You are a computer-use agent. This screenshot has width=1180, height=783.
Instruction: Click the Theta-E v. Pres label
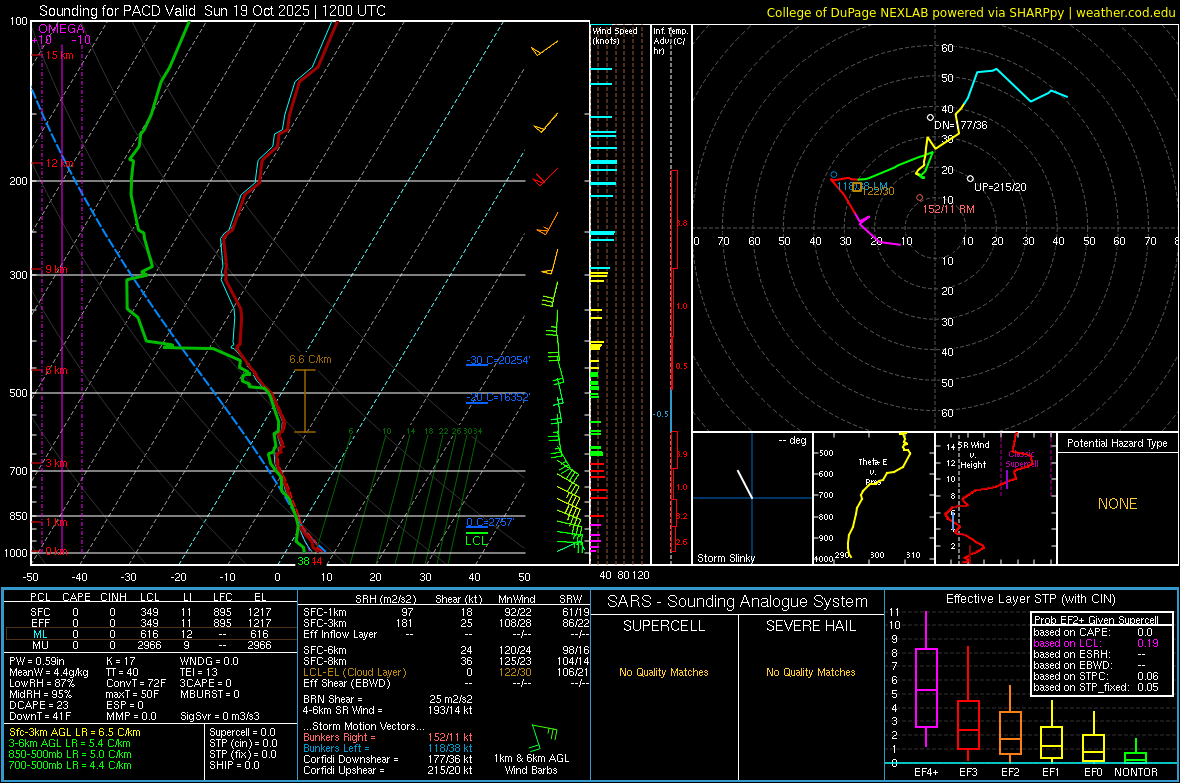(873, 471)
